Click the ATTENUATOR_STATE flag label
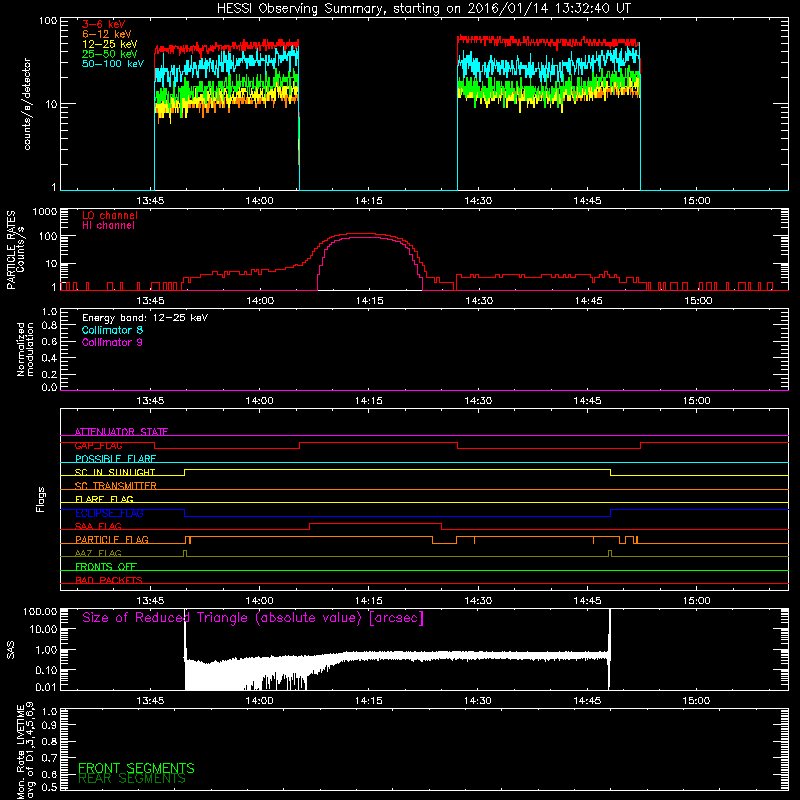Screen dimensions: 800x800 point(121,432)
